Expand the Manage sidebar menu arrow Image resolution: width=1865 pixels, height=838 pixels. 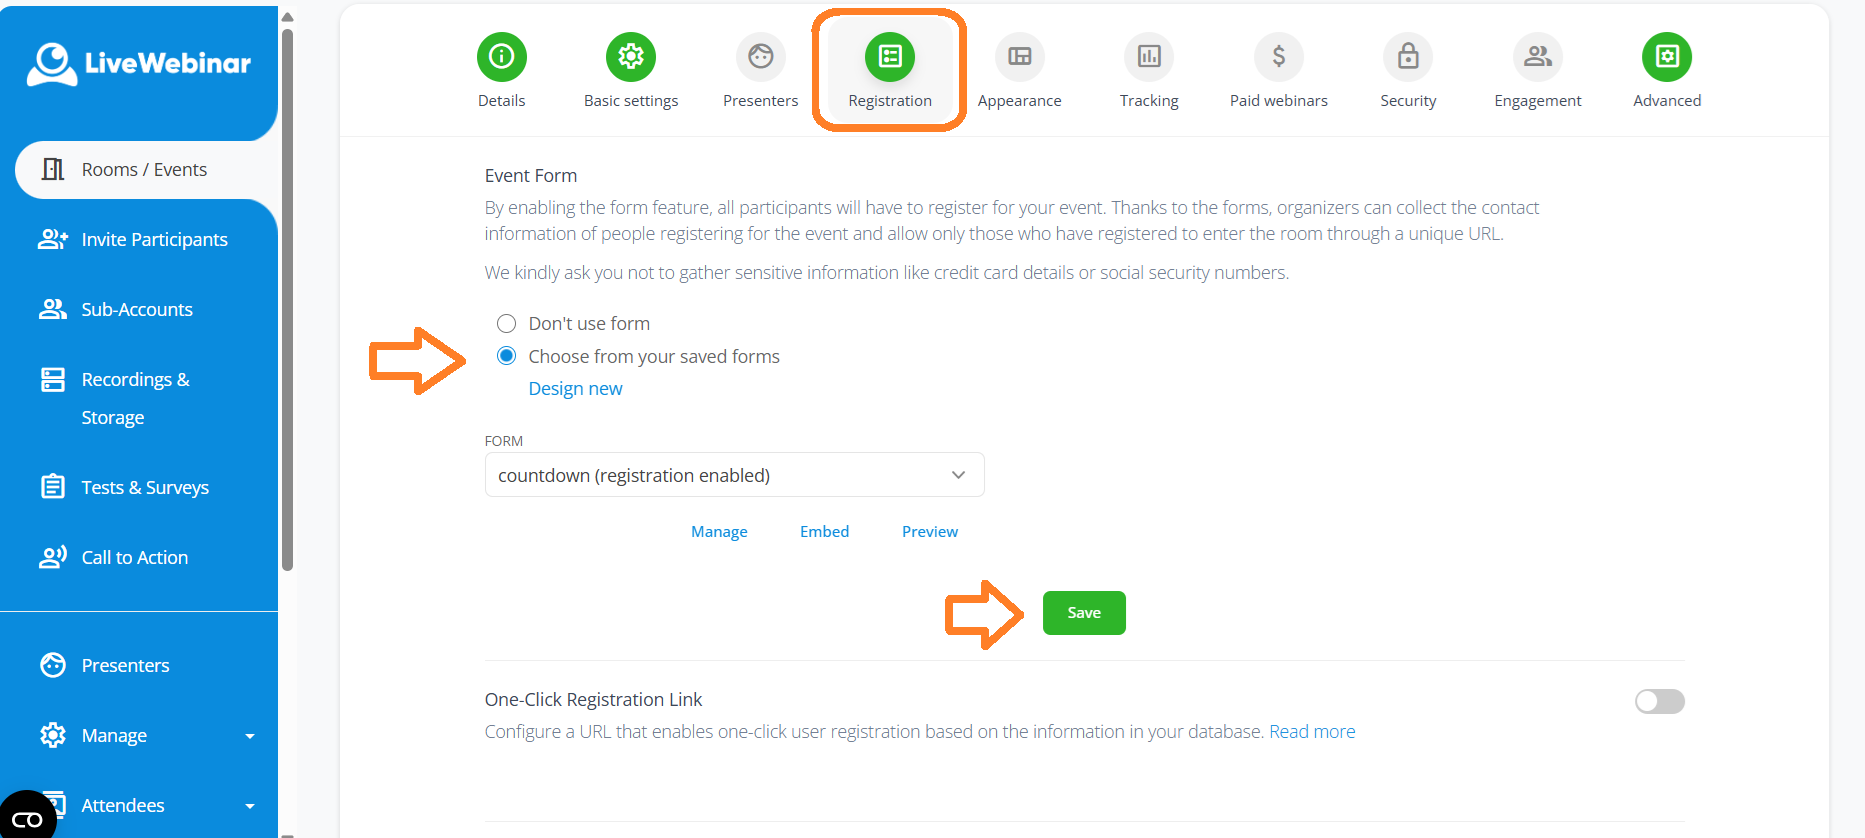[250, 736]
